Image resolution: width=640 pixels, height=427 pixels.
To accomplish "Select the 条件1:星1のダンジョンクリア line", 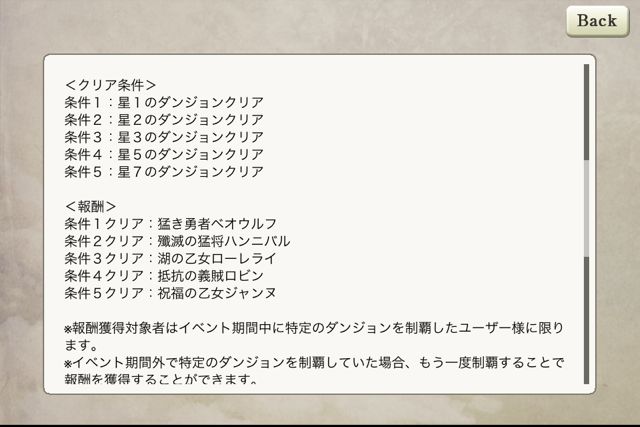I will [x=164, y=102].
